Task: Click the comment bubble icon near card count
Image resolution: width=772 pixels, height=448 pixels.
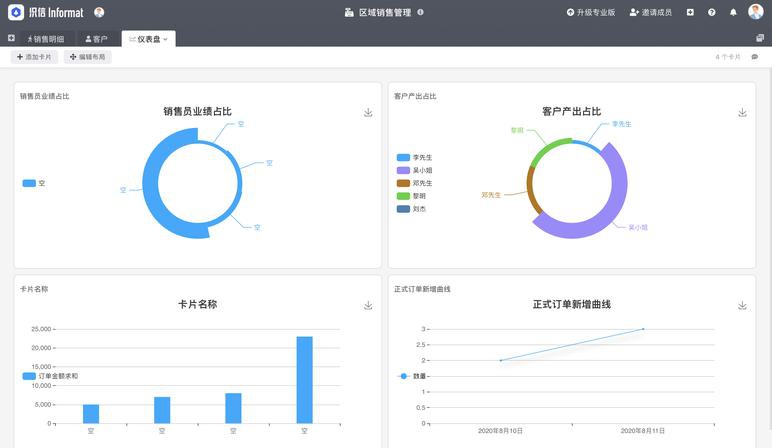Action: click(755, 57)
